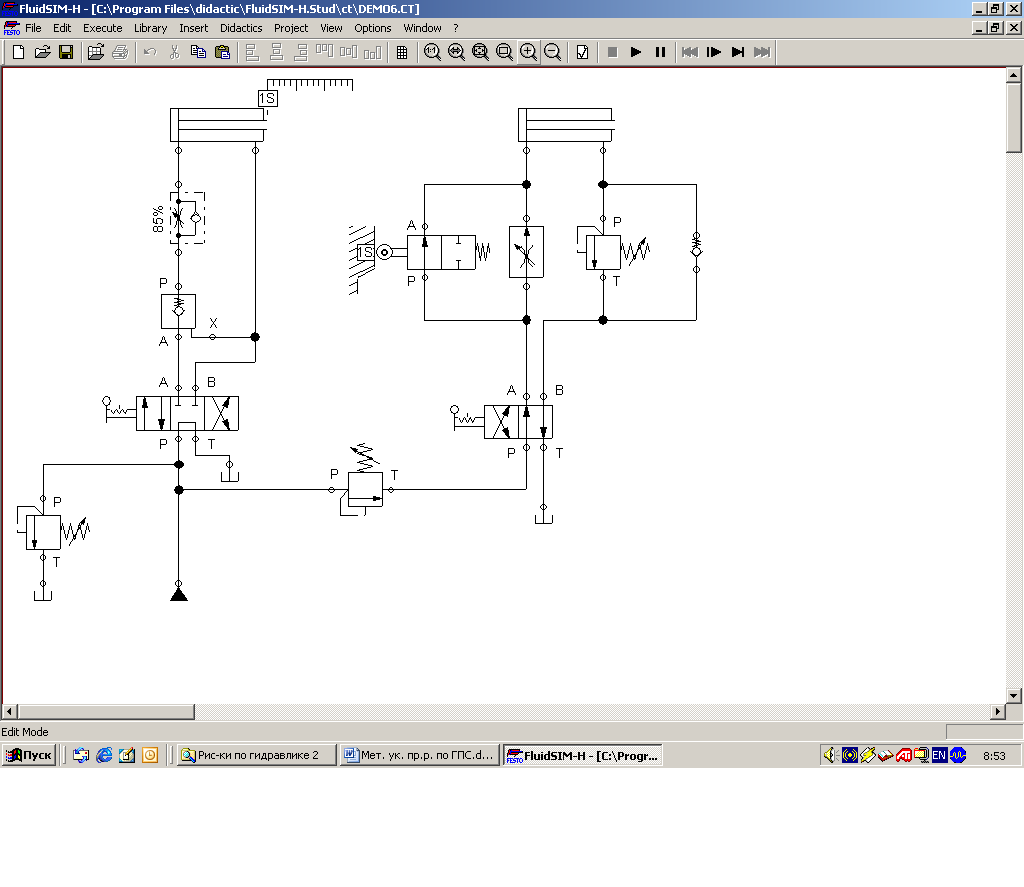Click the Align Middle vertically icon

pos(348,52)
